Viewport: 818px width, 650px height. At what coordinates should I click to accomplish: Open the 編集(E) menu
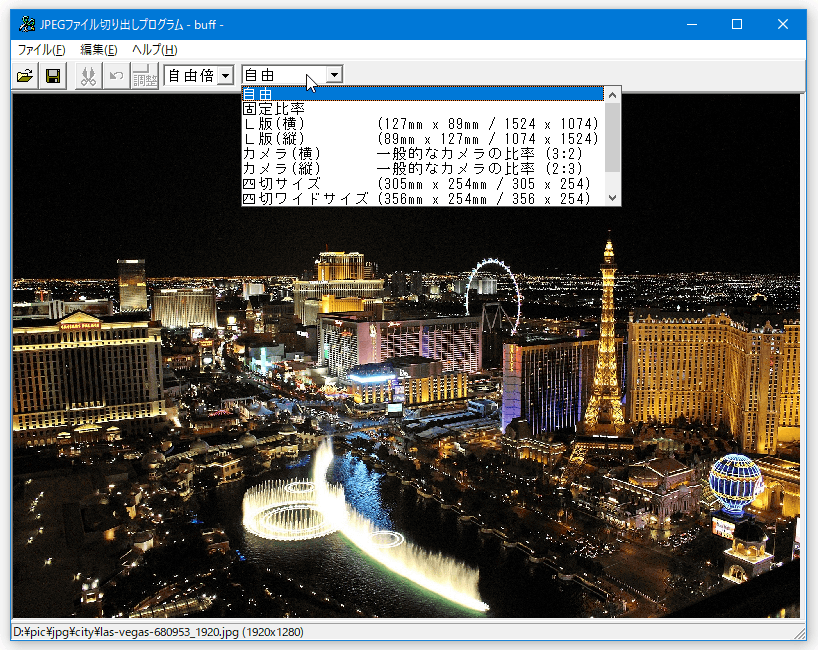point(99,50)
